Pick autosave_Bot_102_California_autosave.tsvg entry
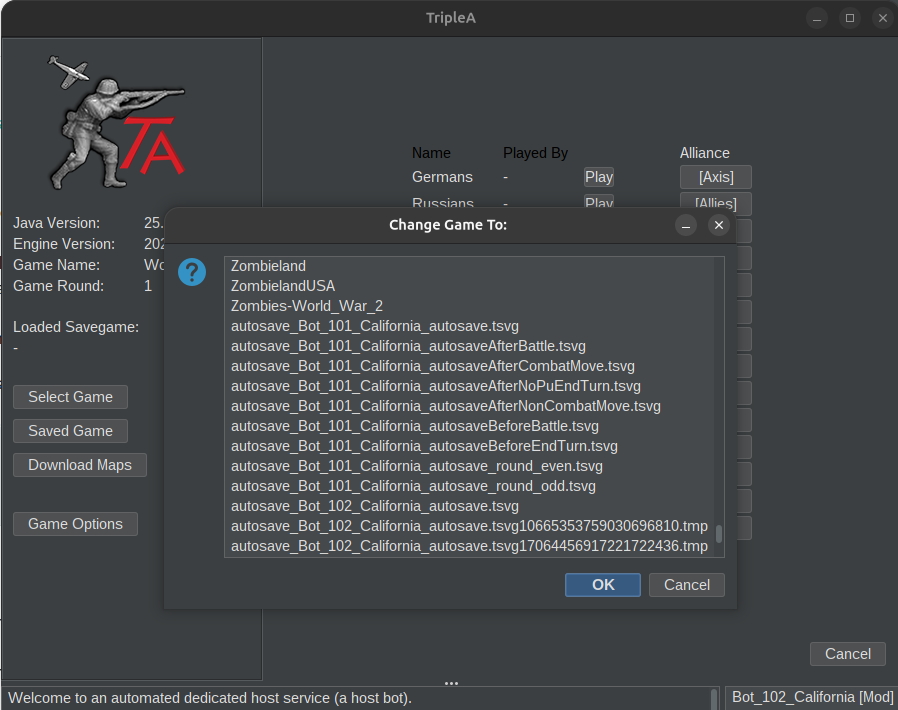 (470, 507)
